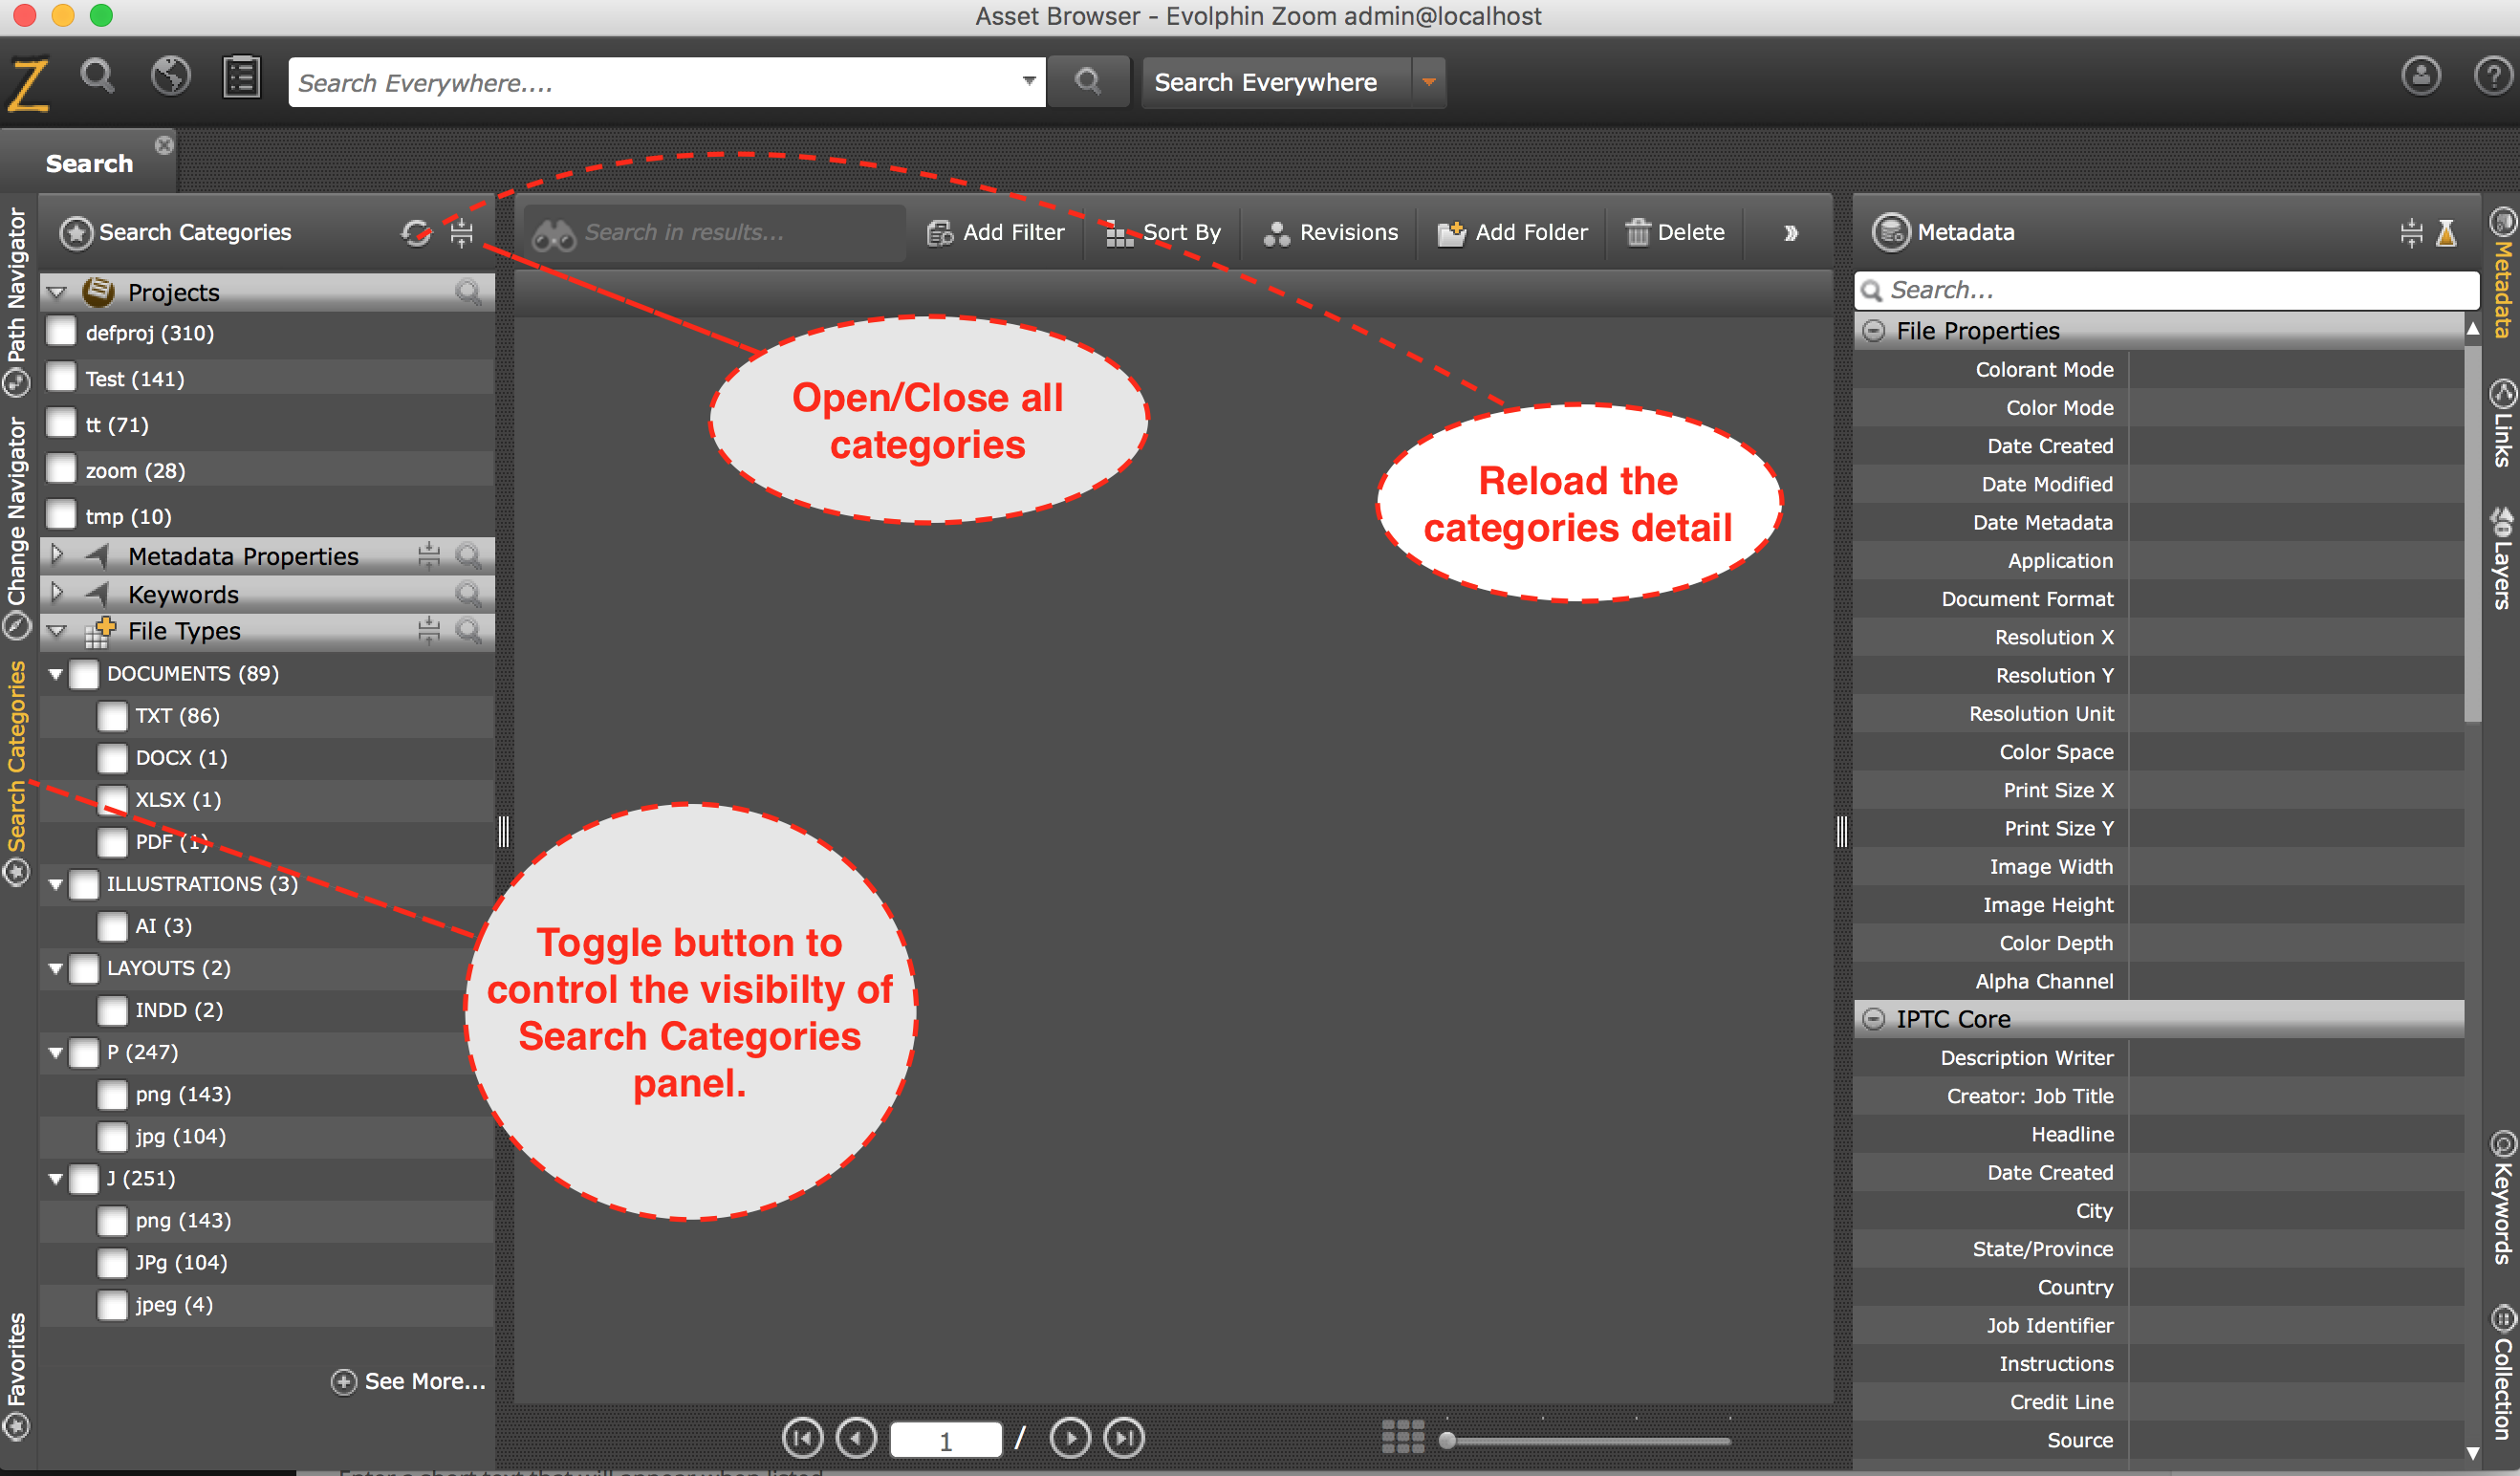Click the thumbnail size slider handle
This screenshot has height=1476, width=2520.
[x=1447, y=1441]
